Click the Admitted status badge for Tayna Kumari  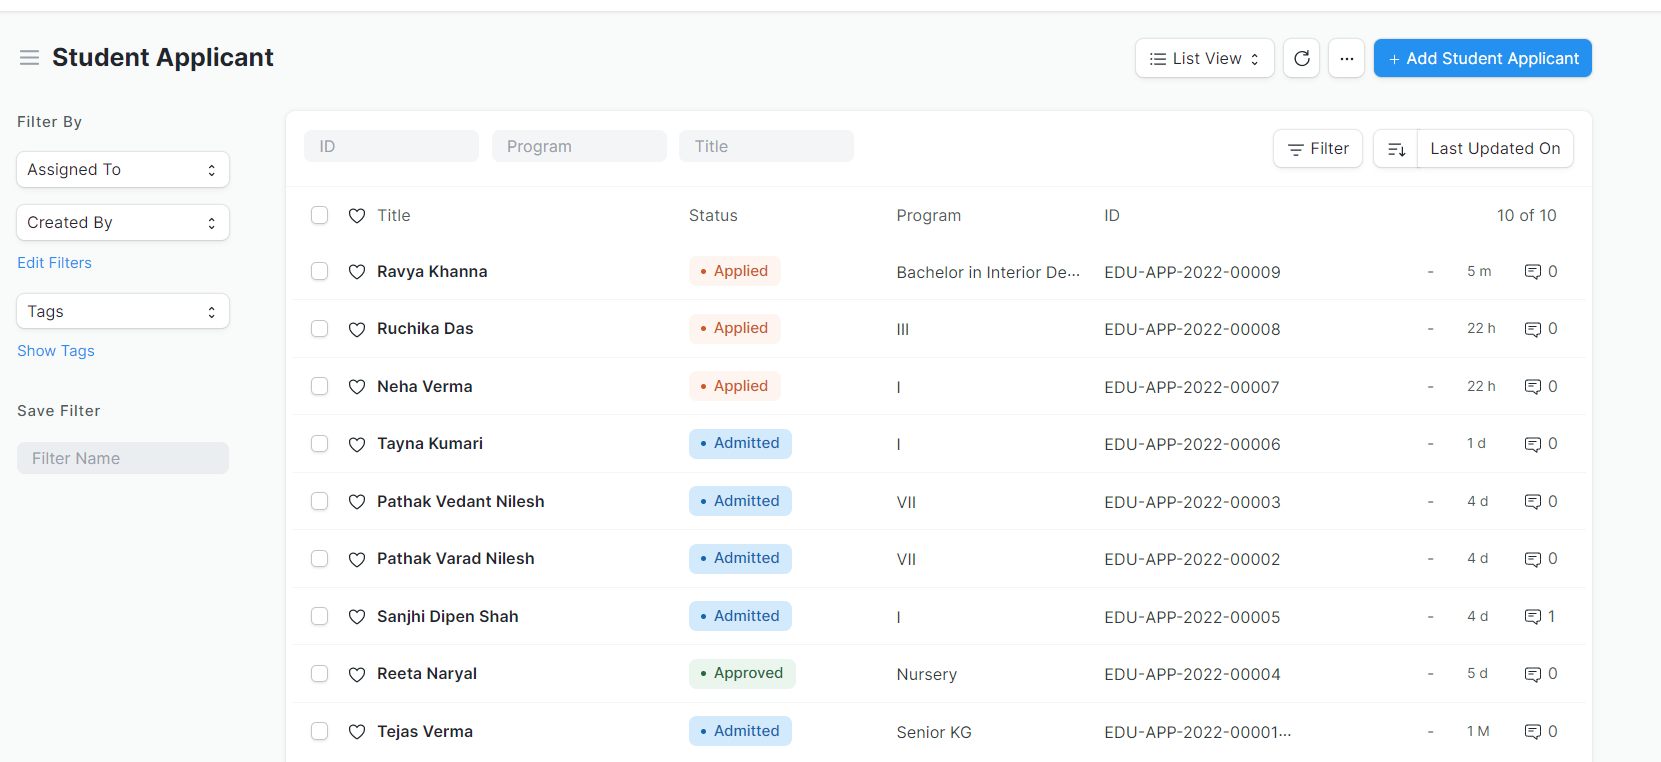click(x=740, y=444)
